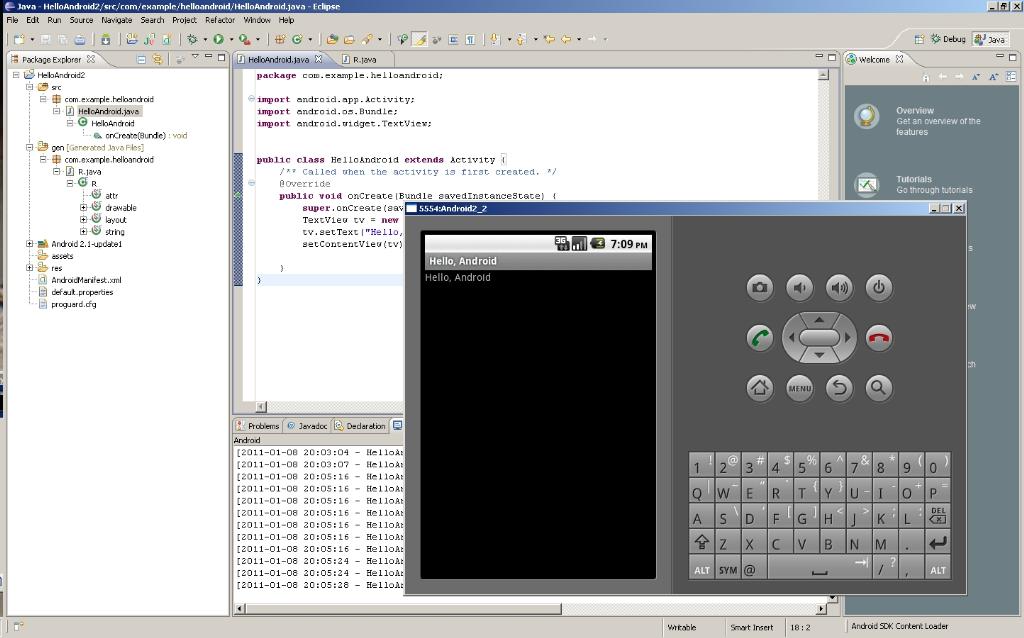Click the green Run button in toolbar

point(218,39)
